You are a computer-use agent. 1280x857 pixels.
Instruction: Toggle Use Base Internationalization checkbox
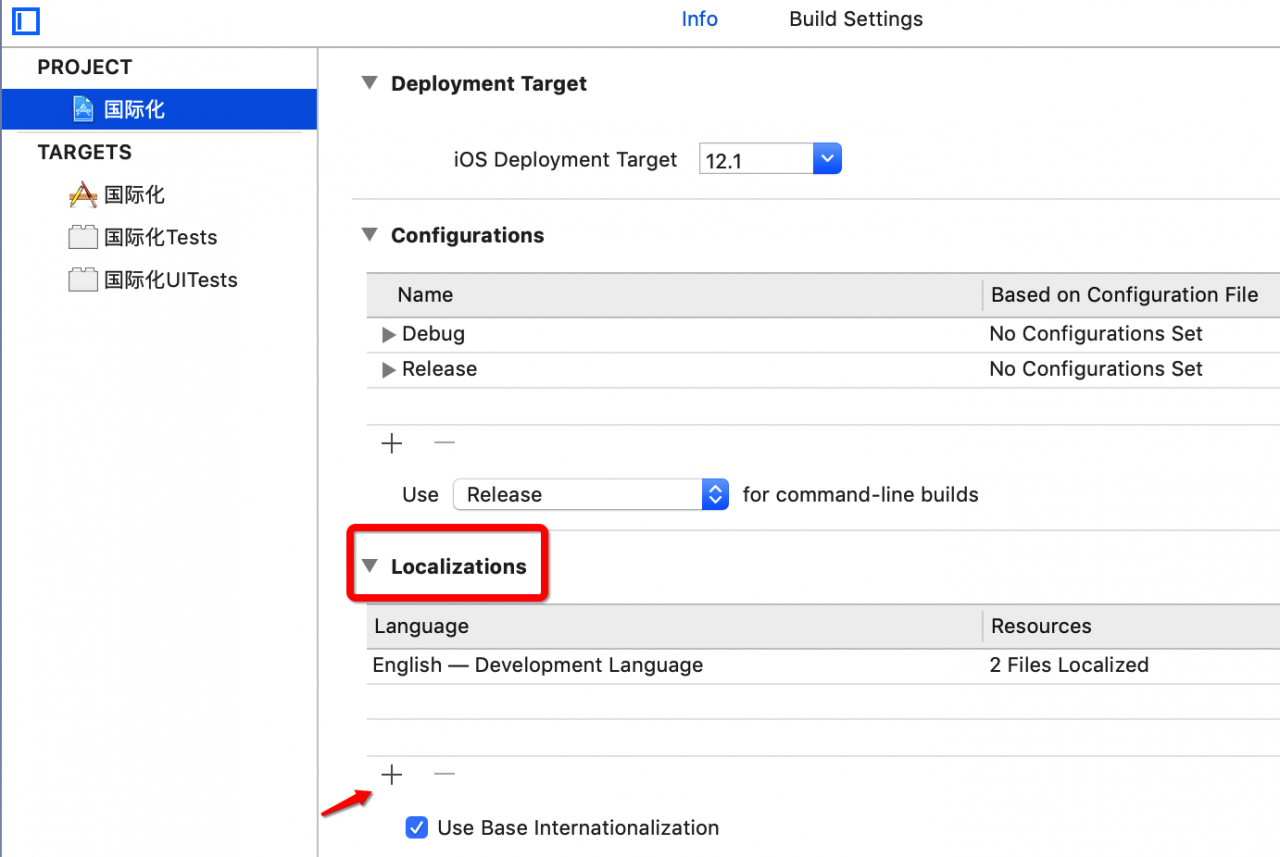pyautogui.click(x=417, y=828)
